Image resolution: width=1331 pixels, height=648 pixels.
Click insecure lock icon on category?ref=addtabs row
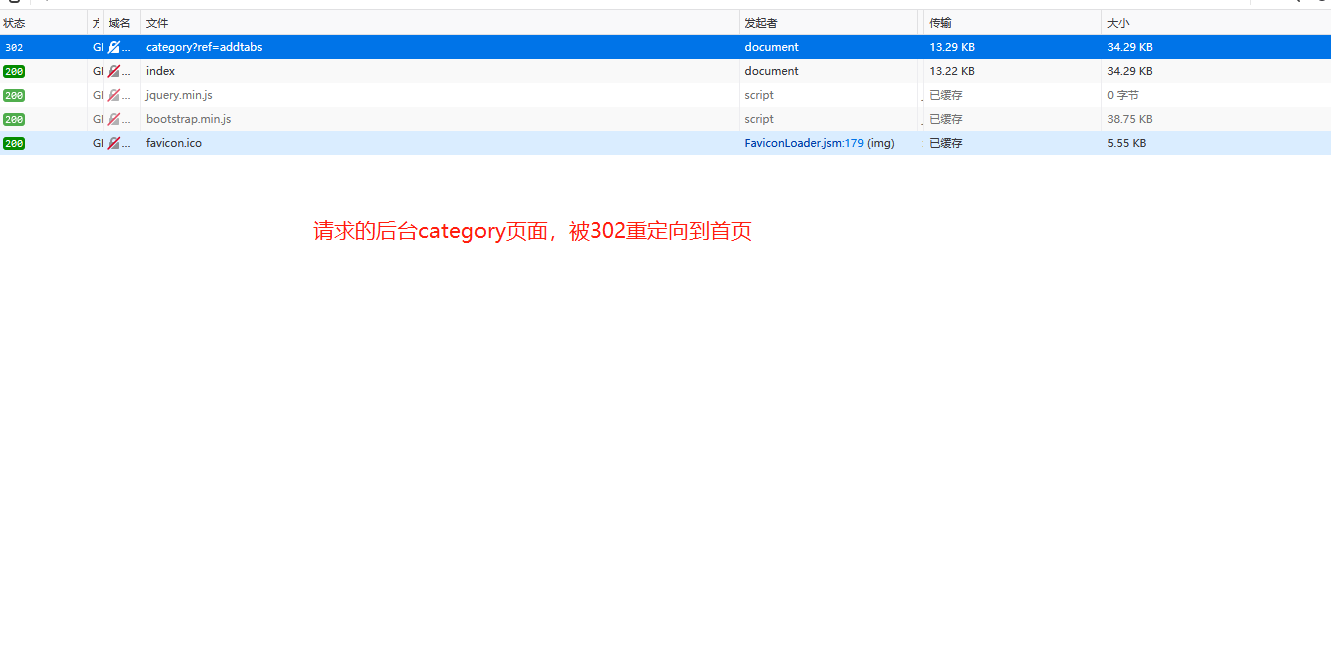[x=114, y=47]
